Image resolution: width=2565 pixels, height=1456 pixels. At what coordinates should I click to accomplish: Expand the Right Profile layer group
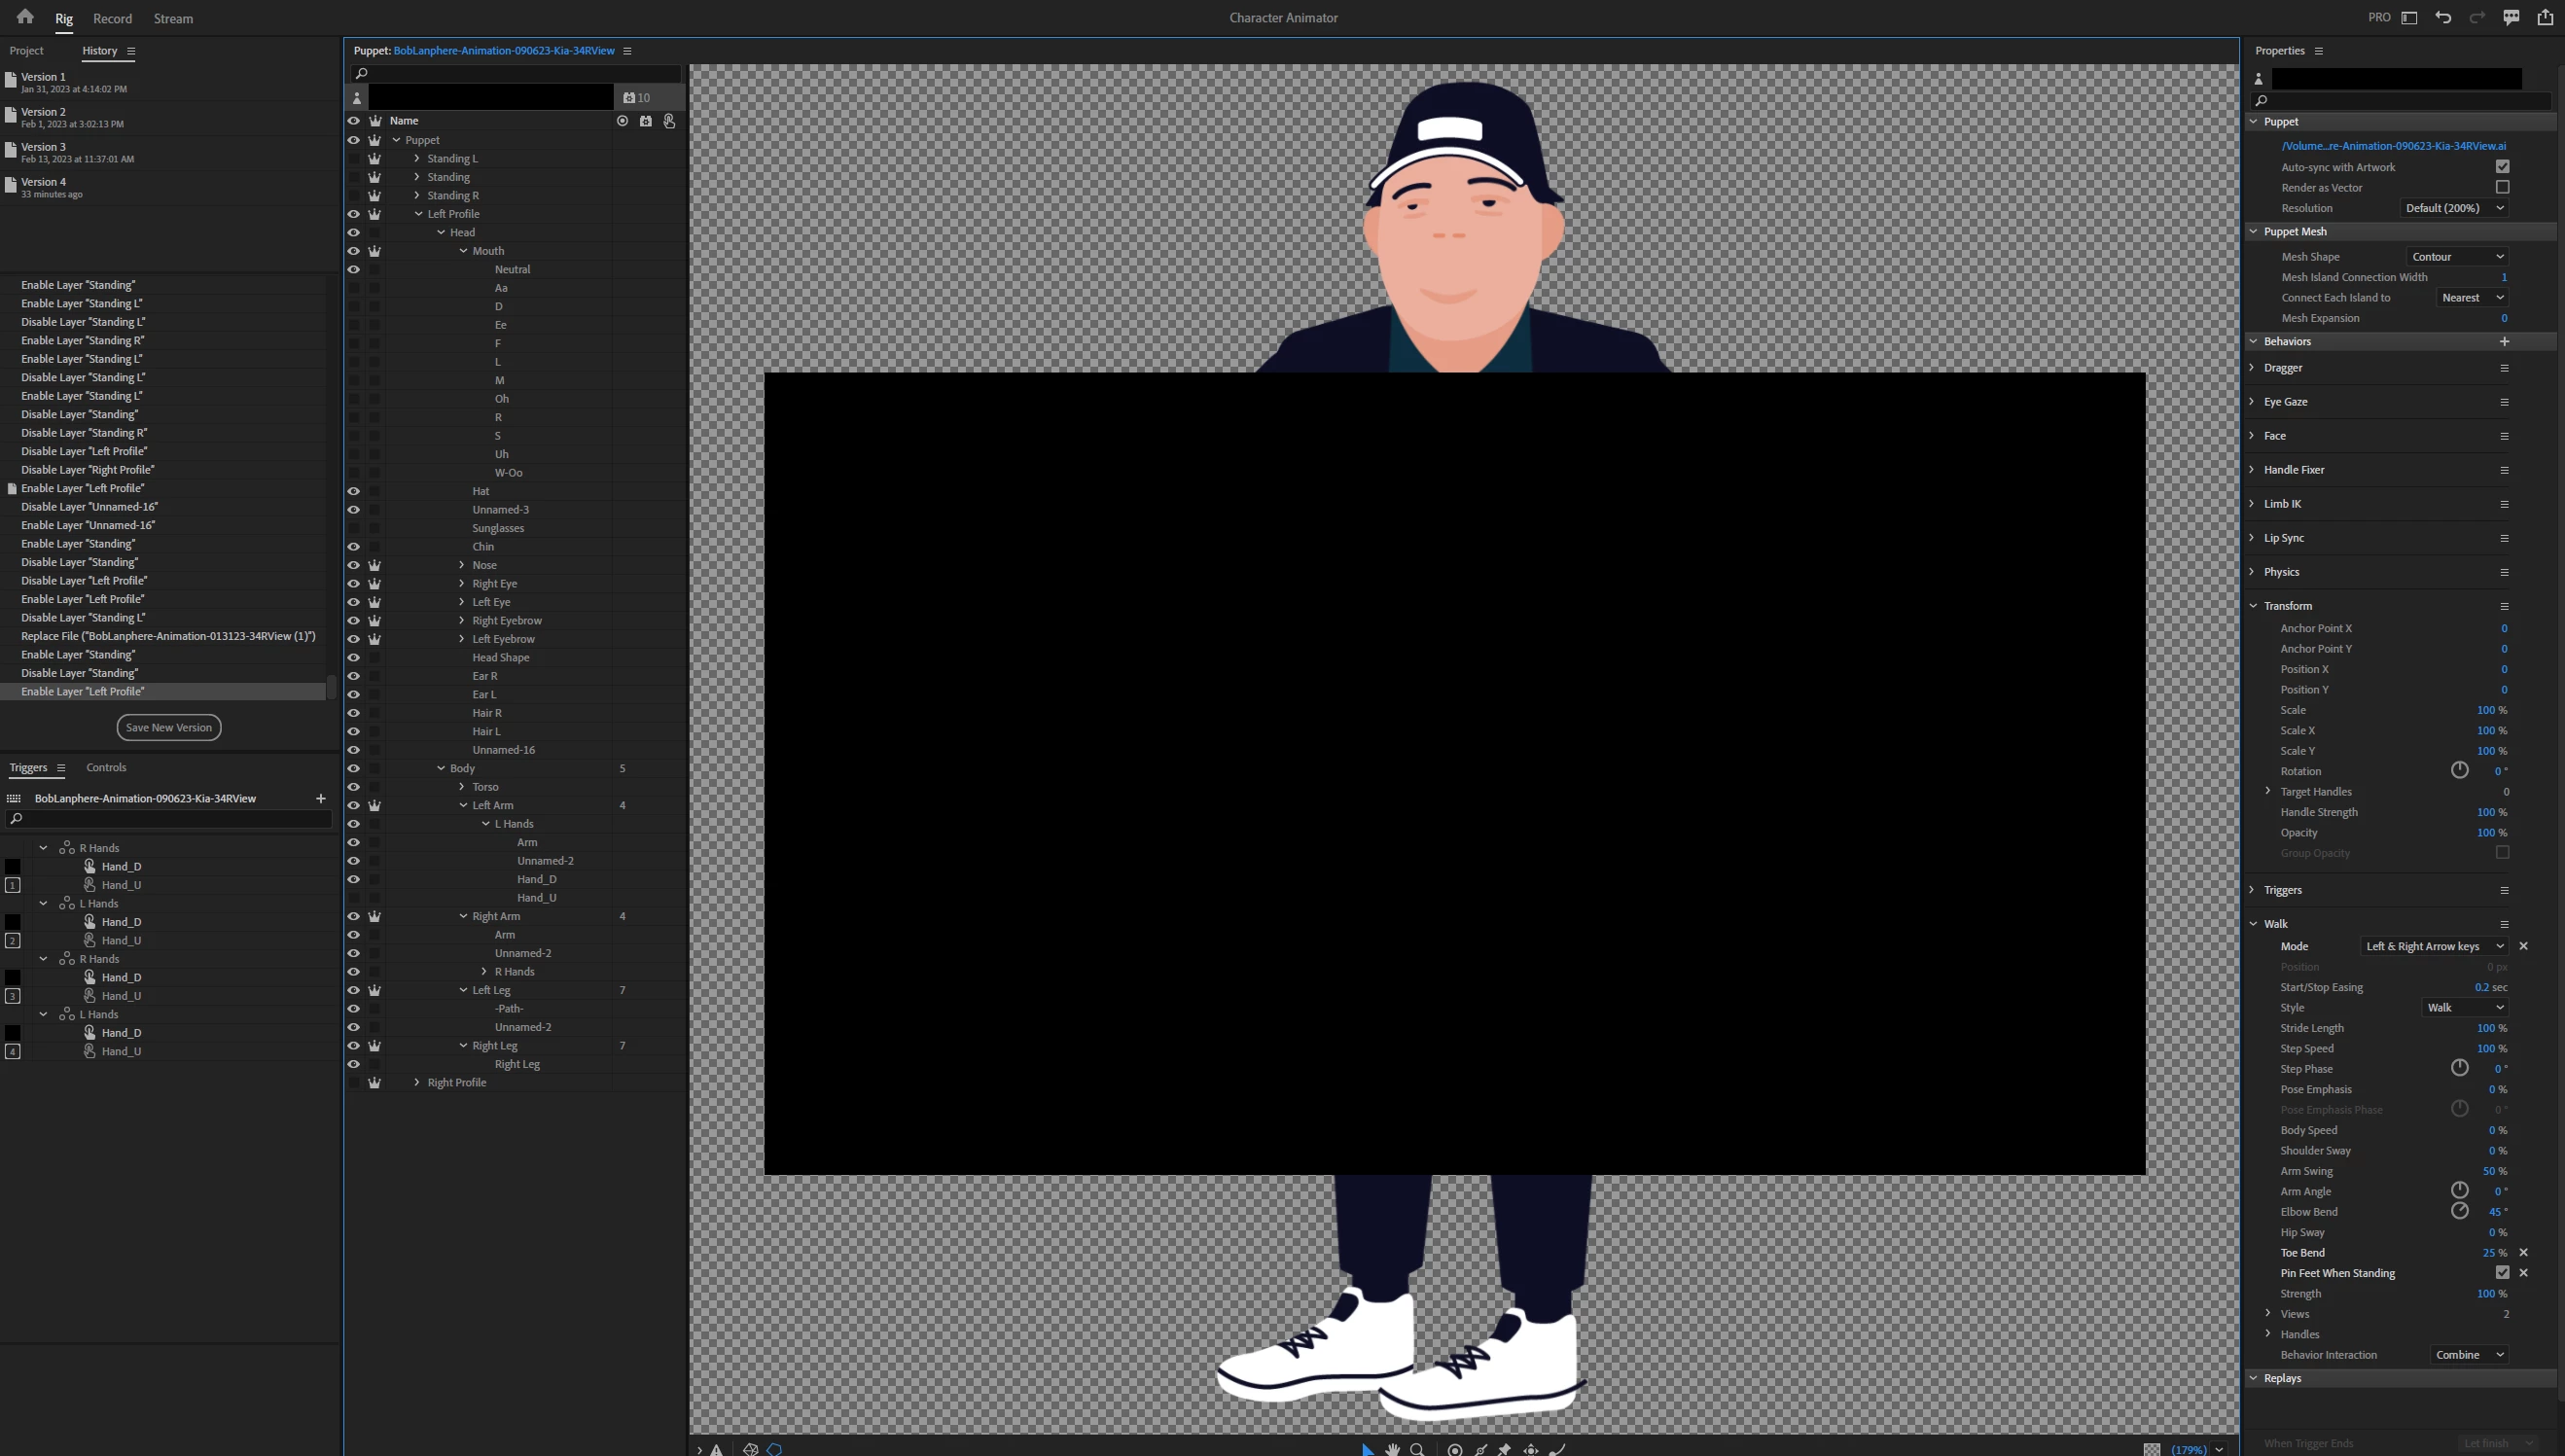[417, 1082]
